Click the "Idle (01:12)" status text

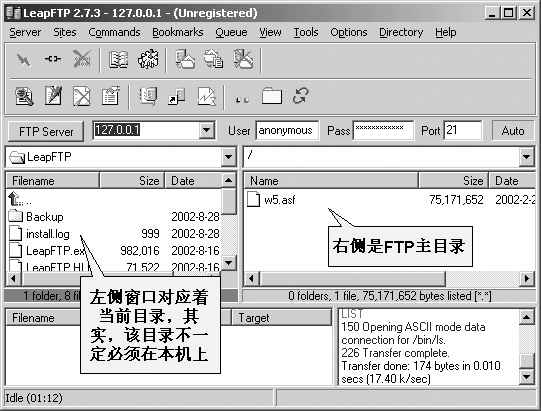tap(34, 398)
